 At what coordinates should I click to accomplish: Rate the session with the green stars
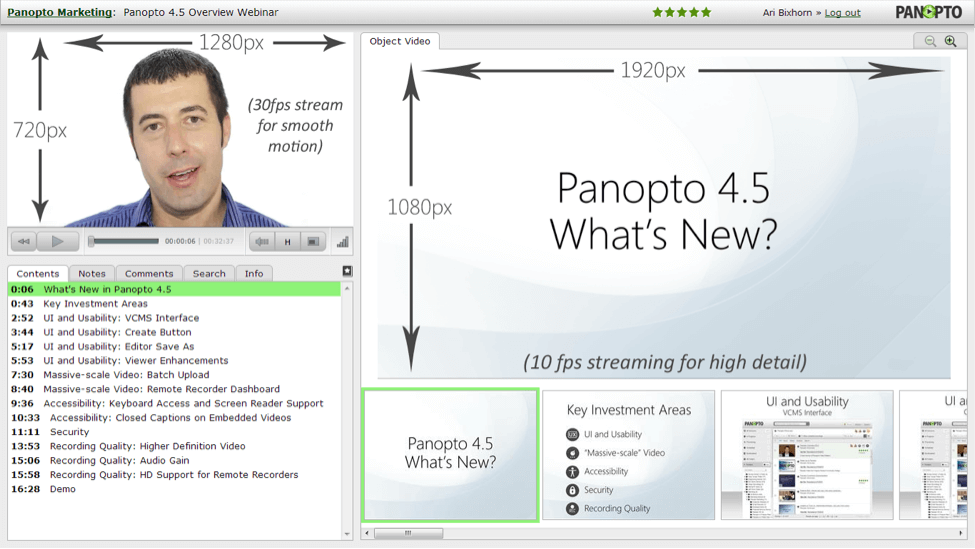[681, 12]
